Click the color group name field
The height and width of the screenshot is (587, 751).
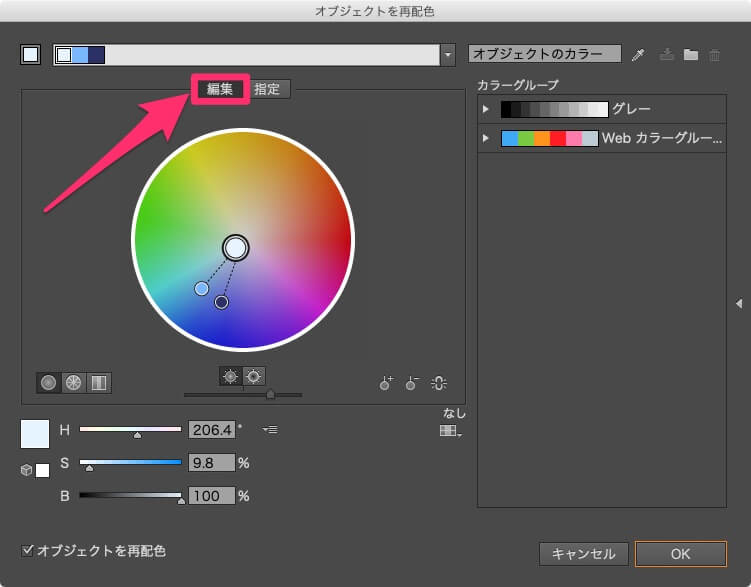tap(545, 54)
